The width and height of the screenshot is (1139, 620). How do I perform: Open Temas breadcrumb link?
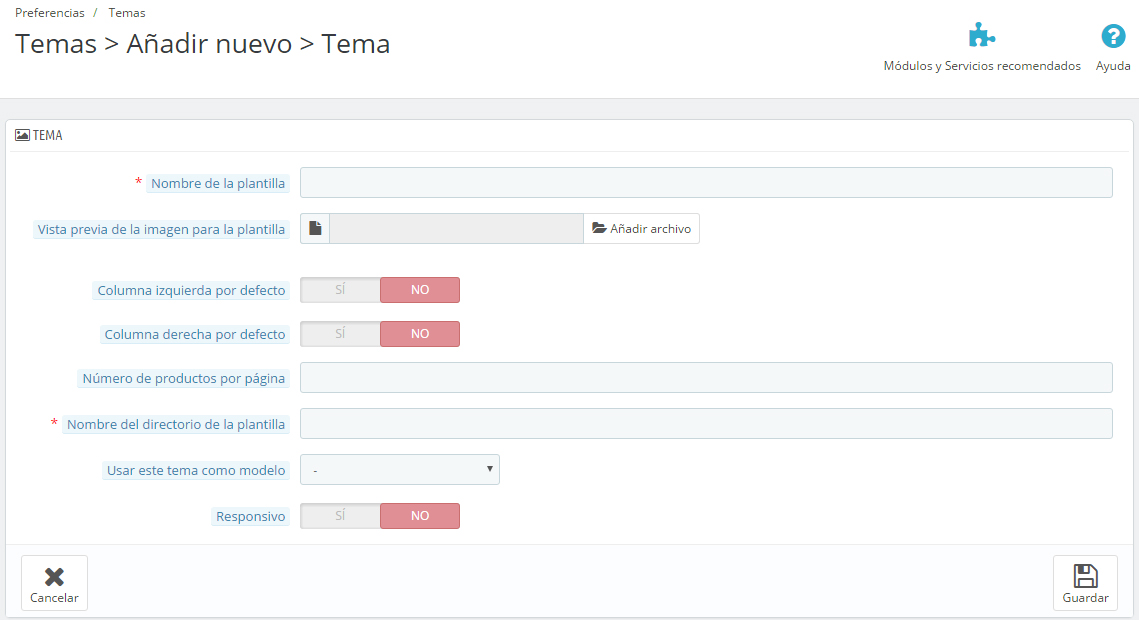click(127, 13)
